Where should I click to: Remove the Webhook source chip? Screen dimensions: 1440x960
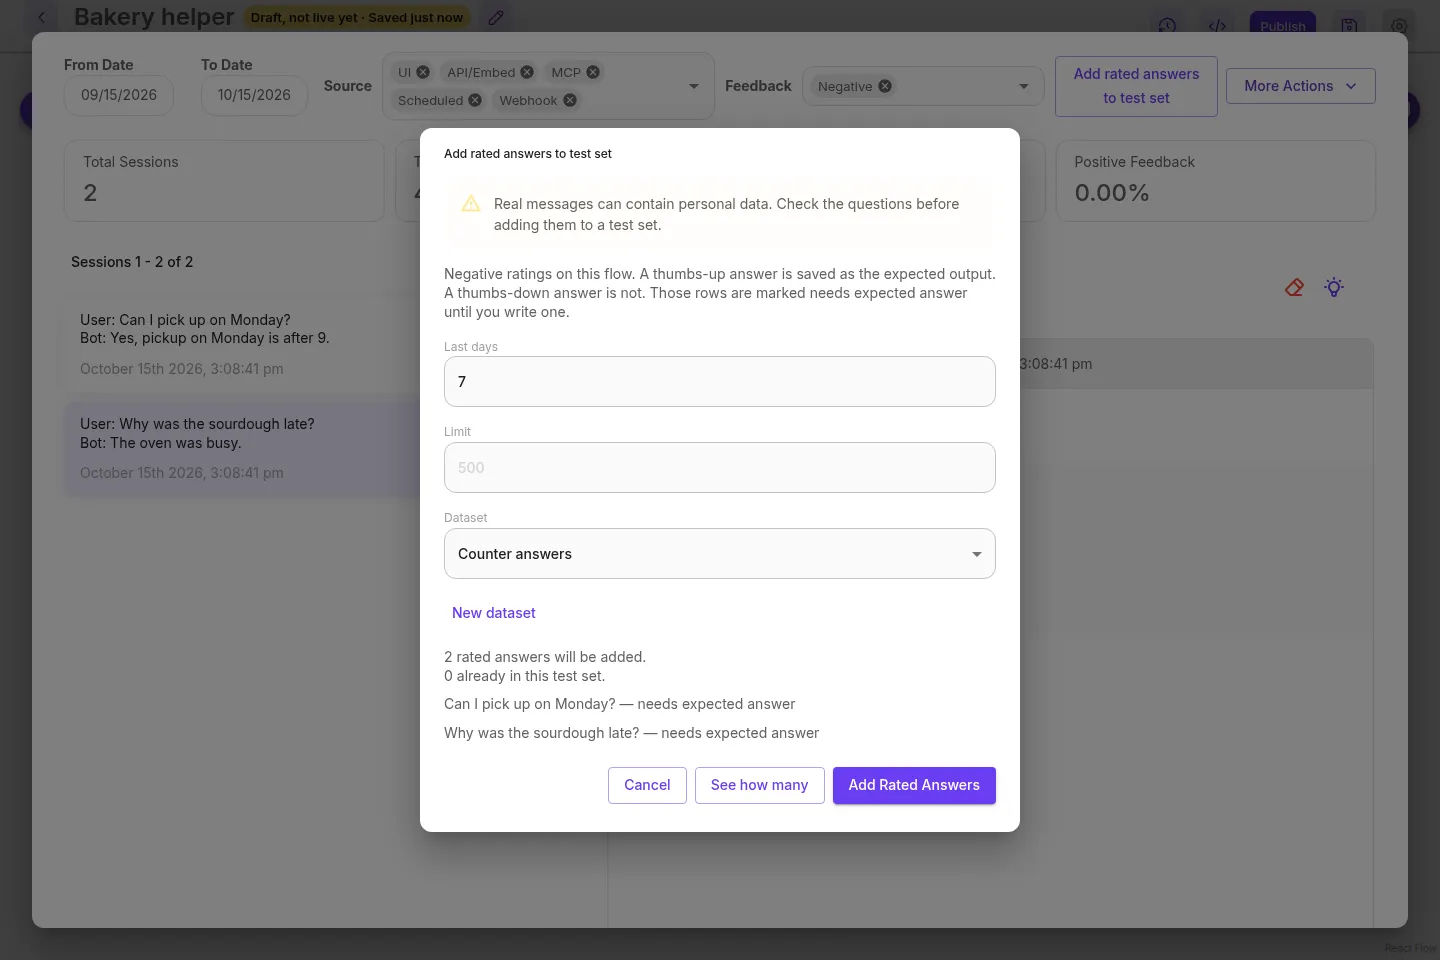click(570, 100)
